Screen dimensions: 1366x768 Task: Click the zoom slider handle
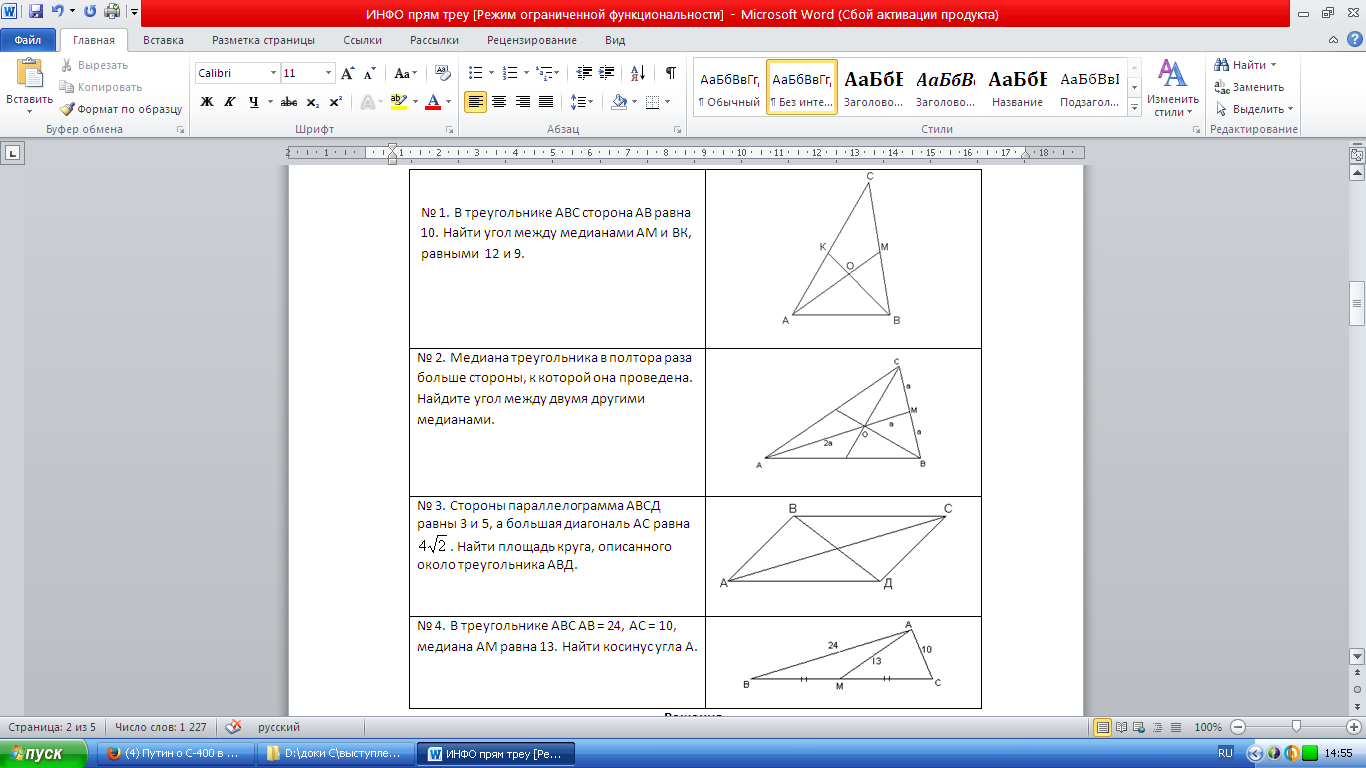point(1296,727)
